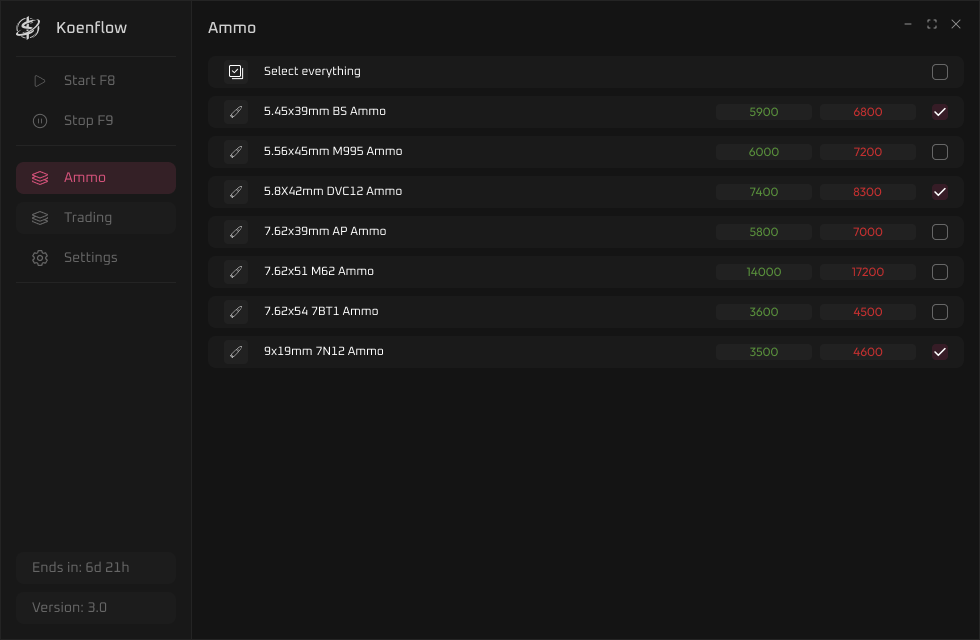Check the 7.62x51 M62 Ammo checkbox

click(x=939, y=272)
